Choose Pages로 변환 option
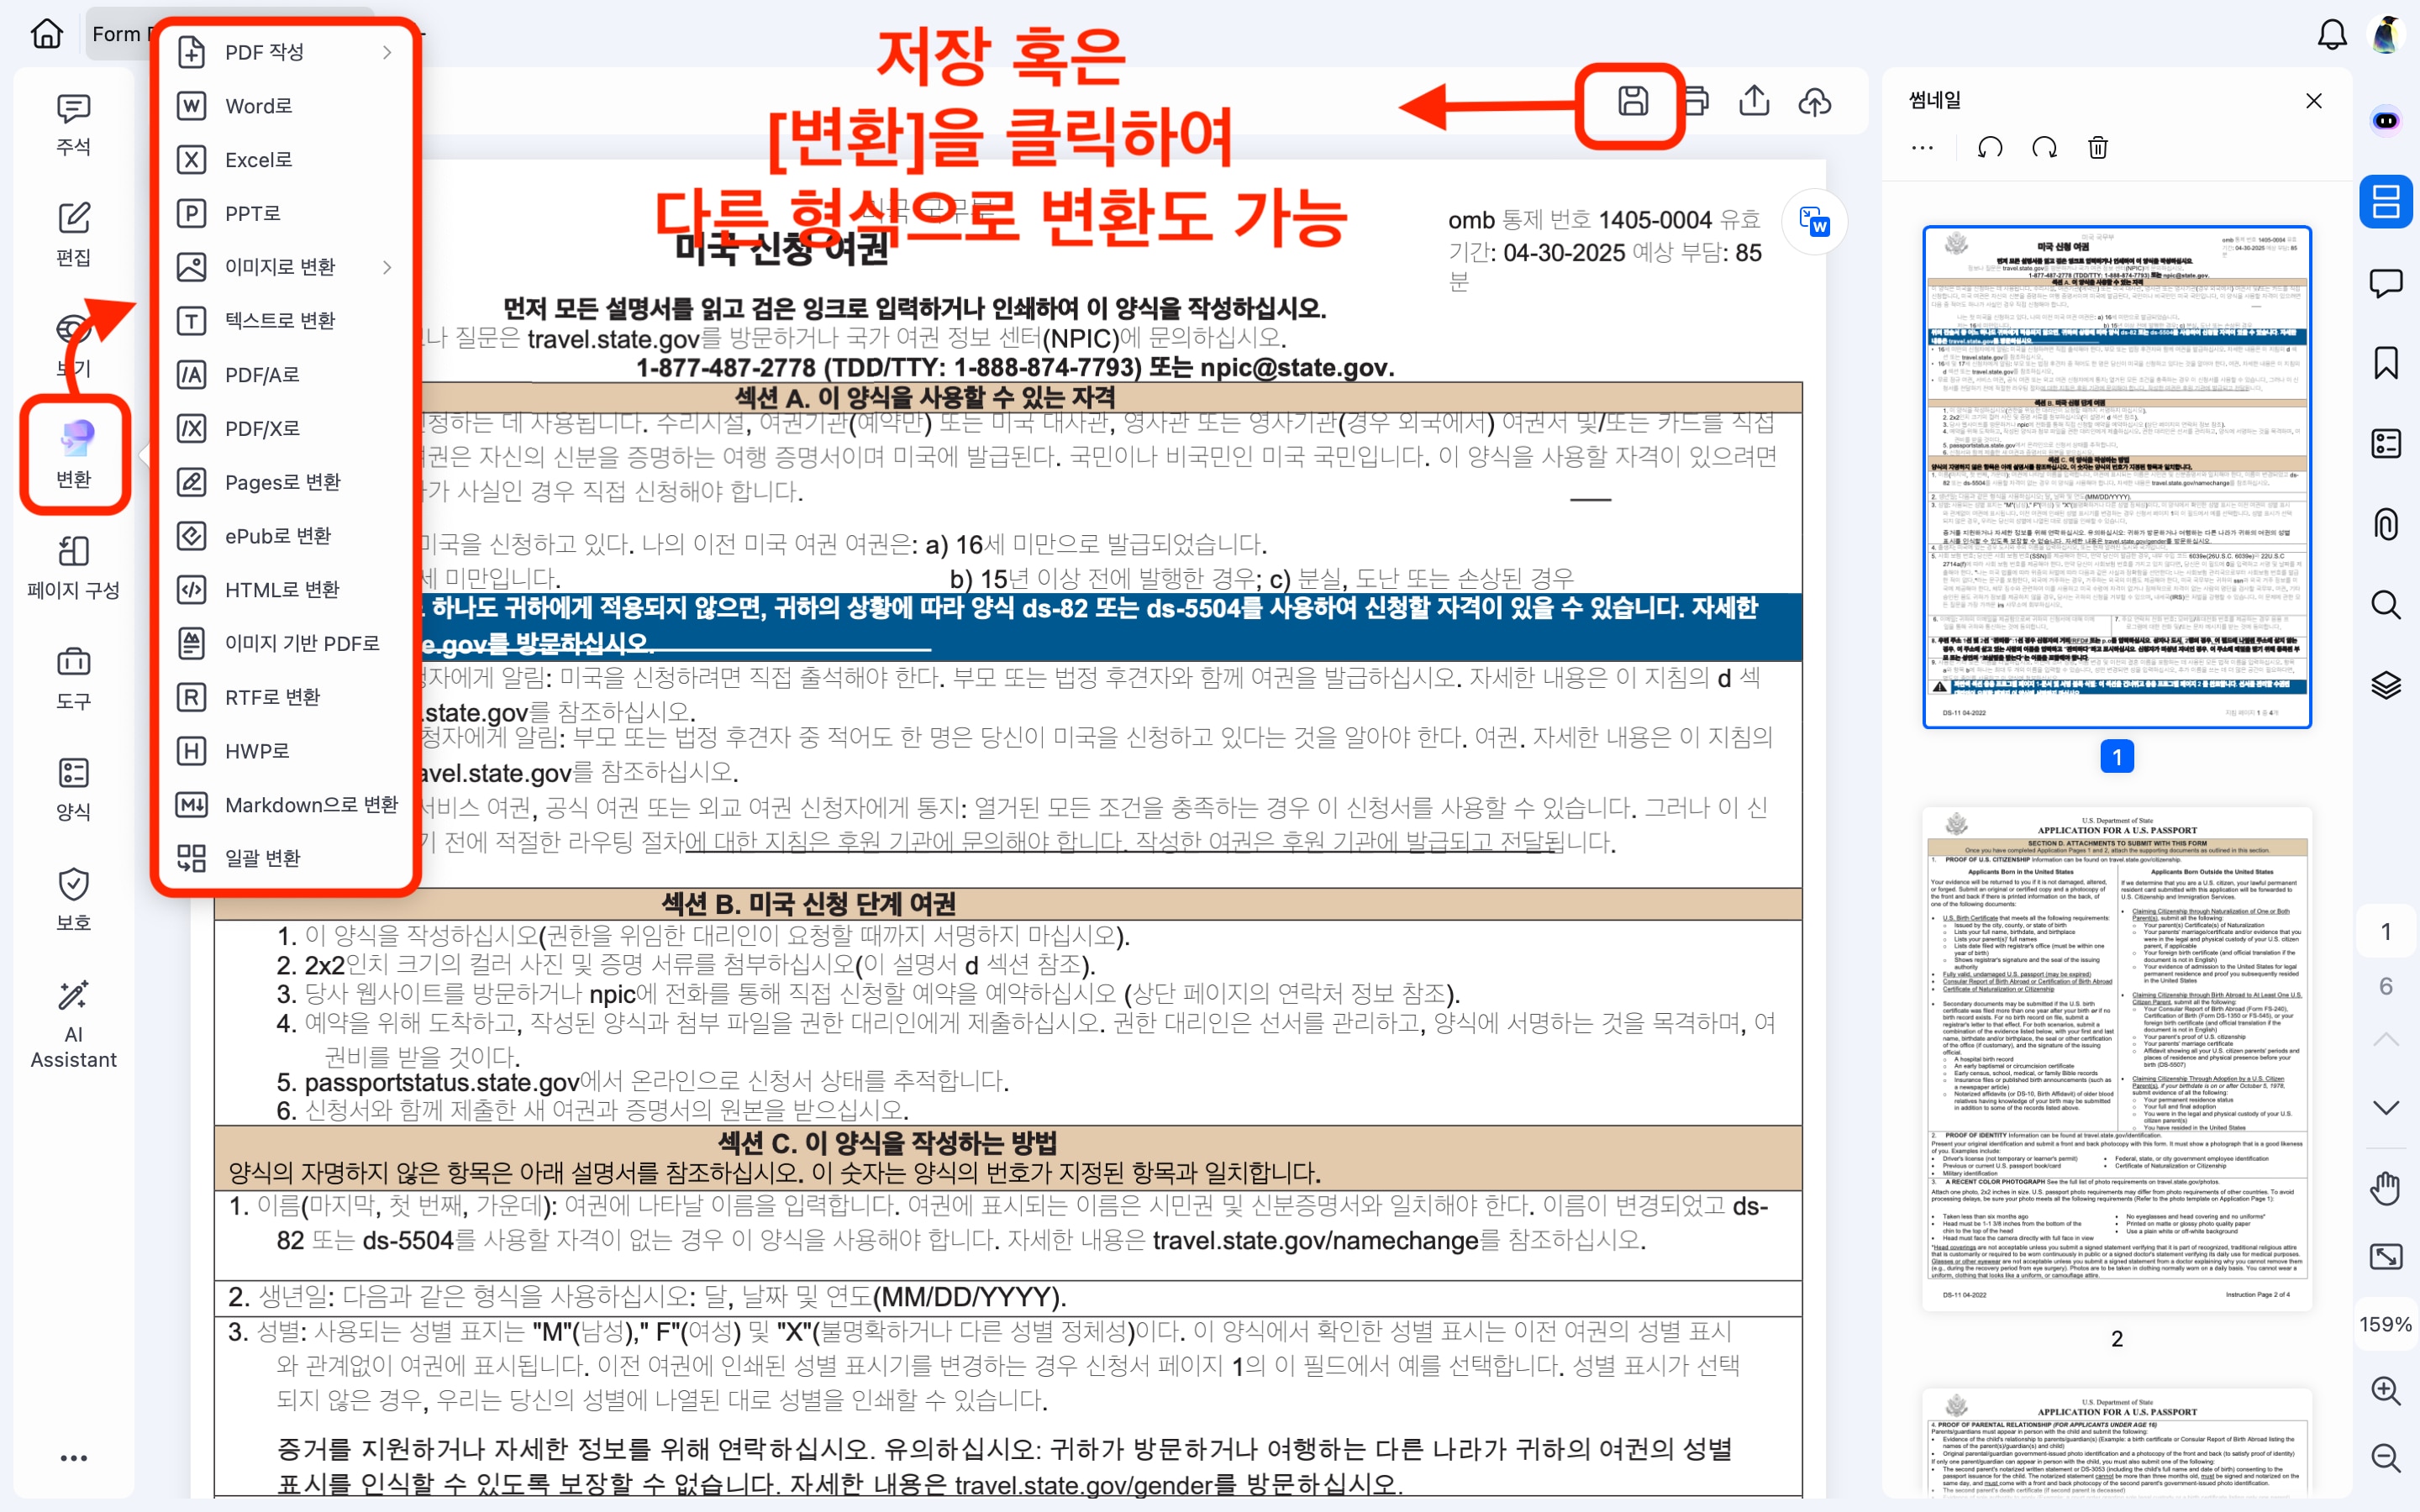 [x=285, y=482]
